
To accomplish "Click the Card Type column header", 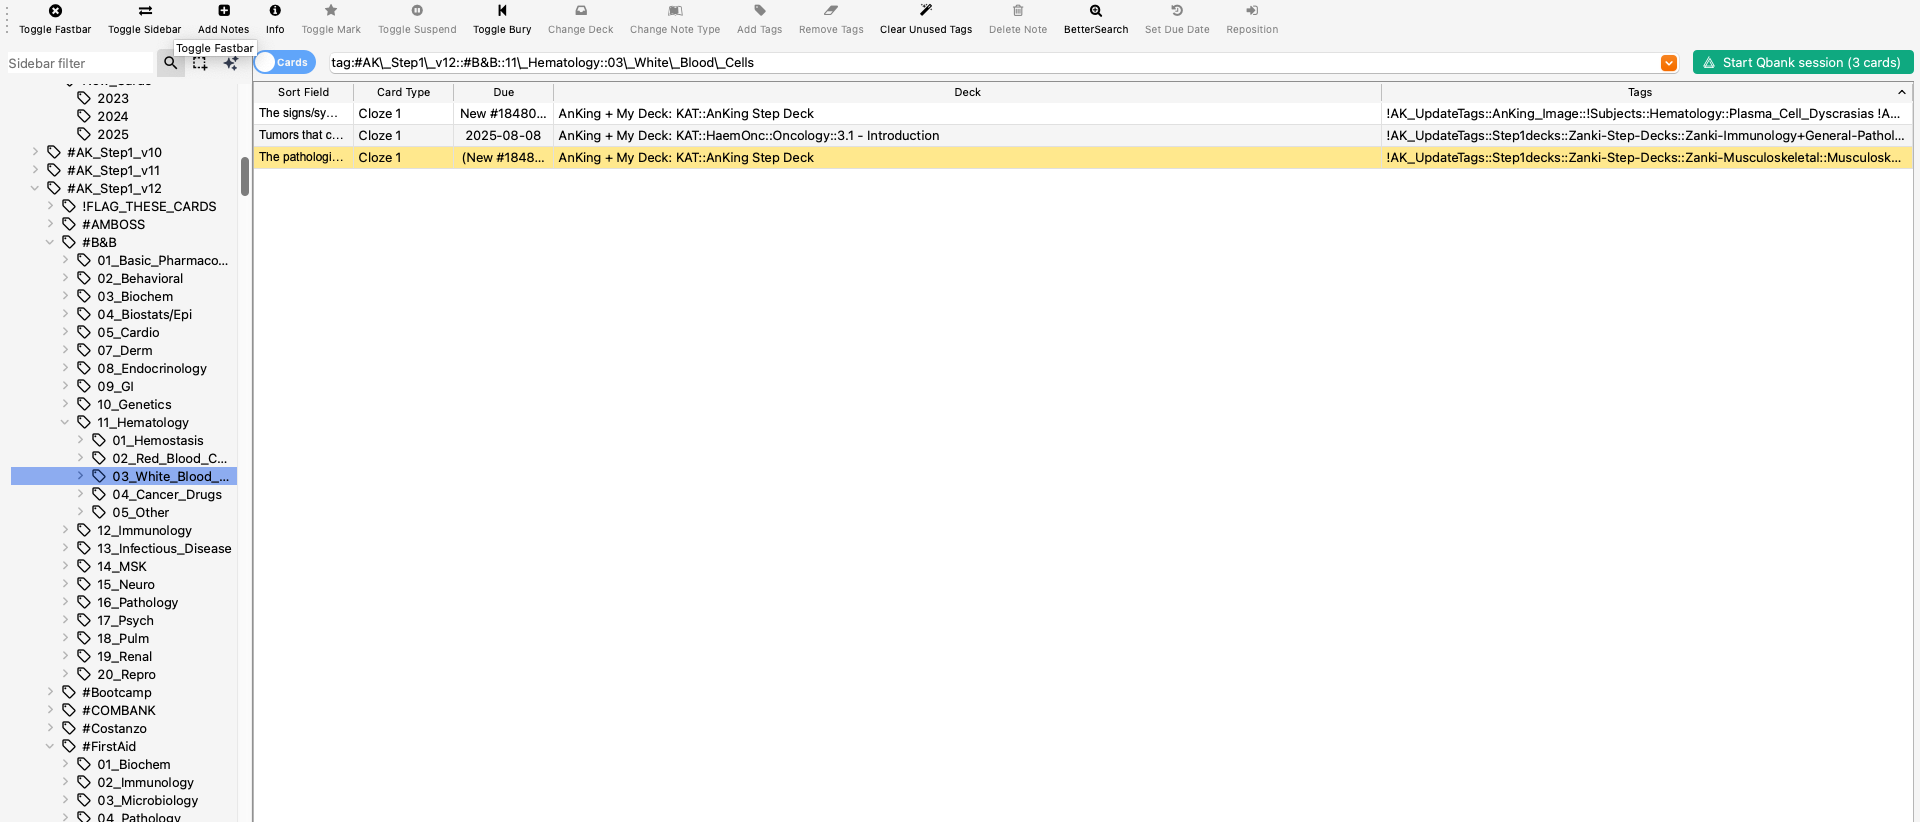I will tap(403, 92).
